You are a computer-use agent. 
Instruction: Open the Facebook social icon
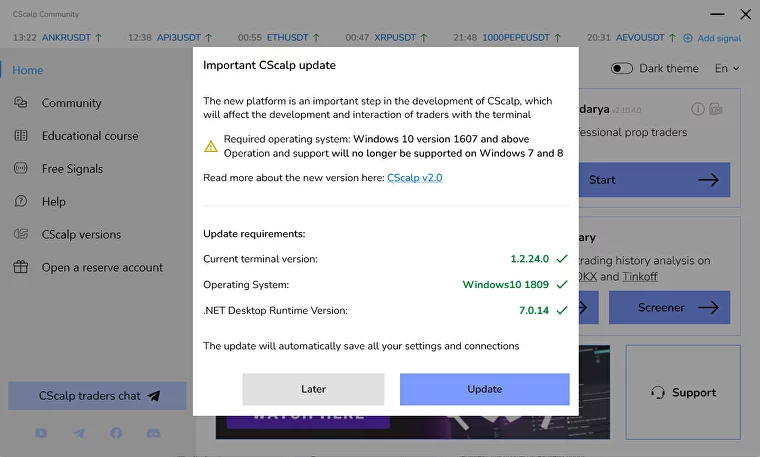pos(116,433)
